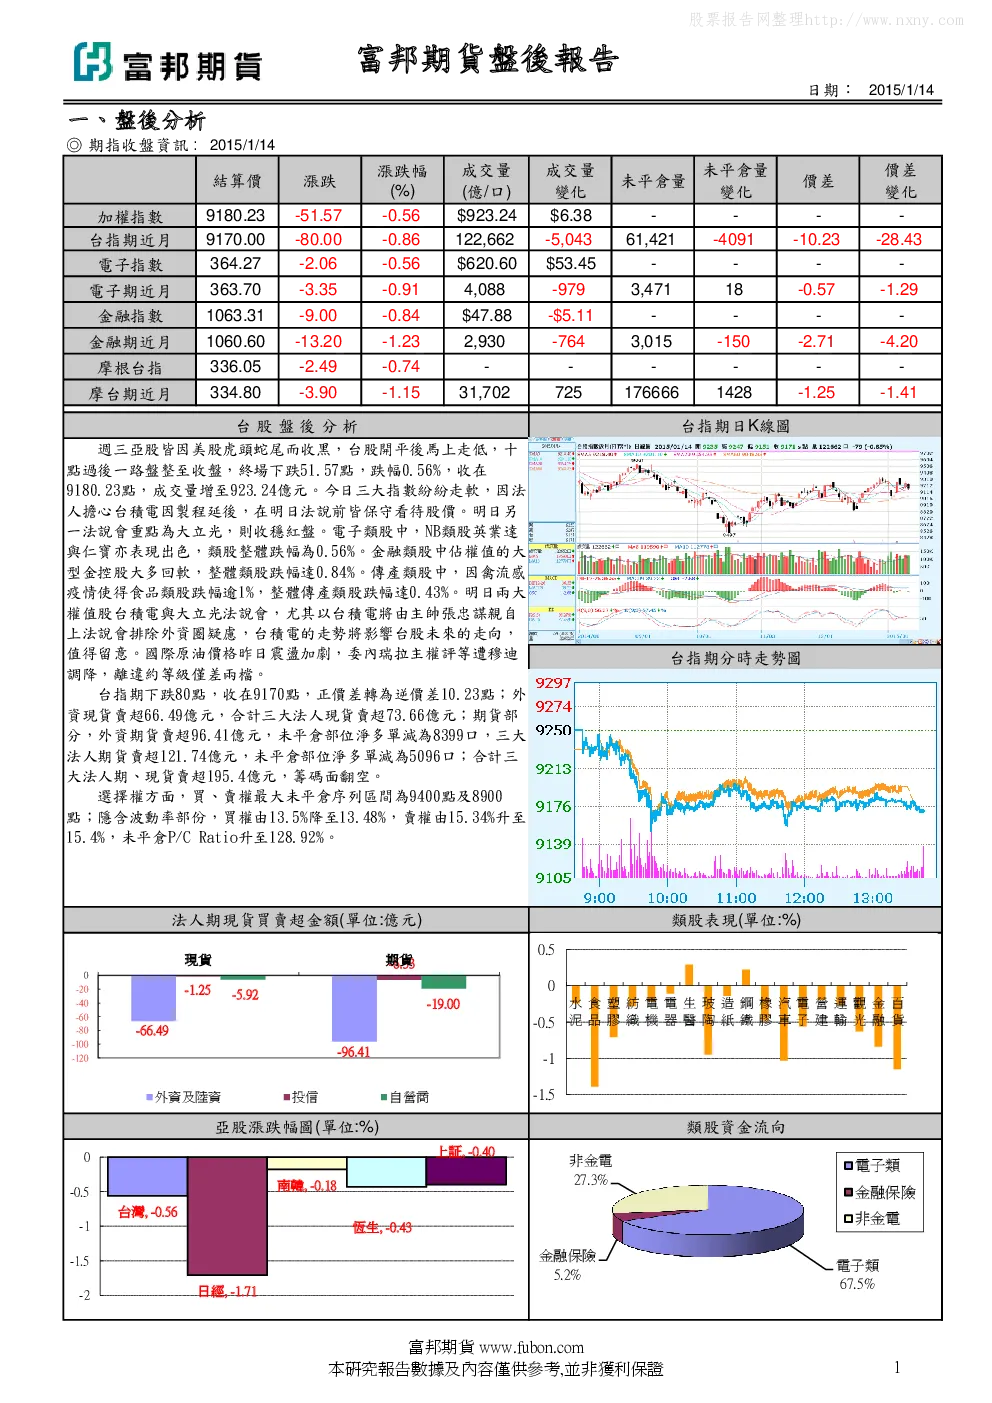Click the cell value 176666
The height and width of the screenshot is (1403, 992).
[x=651, y=392]
